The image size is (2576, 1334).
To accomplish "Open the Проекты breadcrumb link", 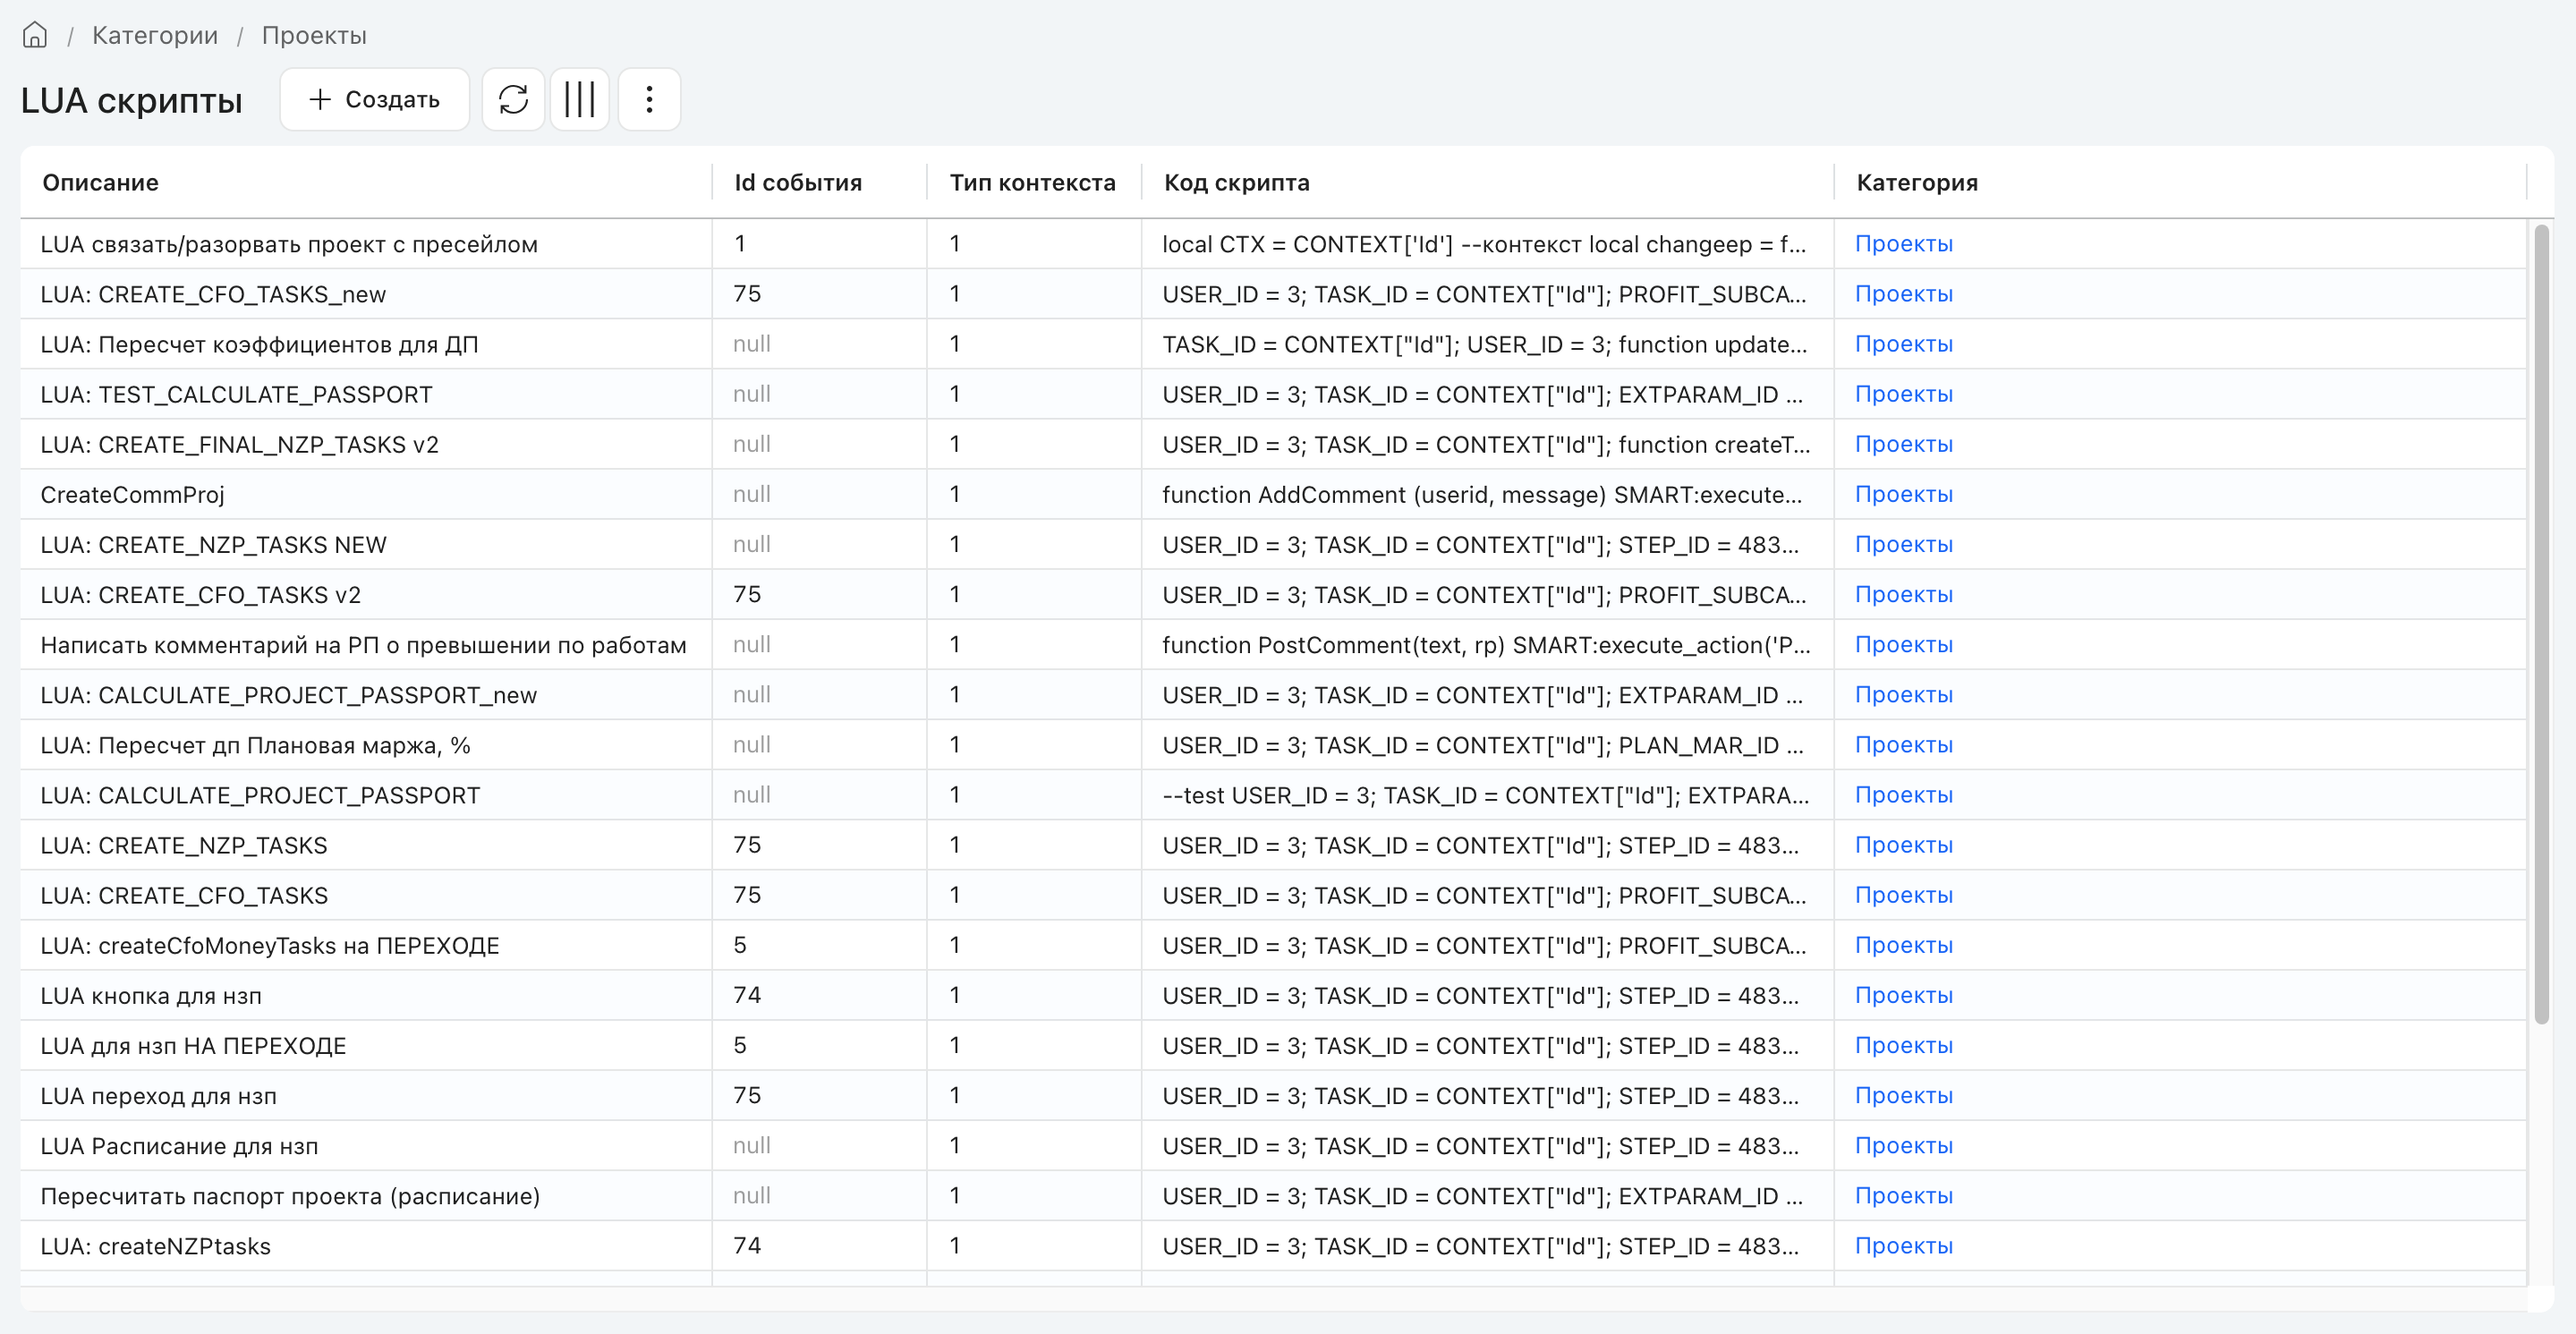I will point(314,35).
